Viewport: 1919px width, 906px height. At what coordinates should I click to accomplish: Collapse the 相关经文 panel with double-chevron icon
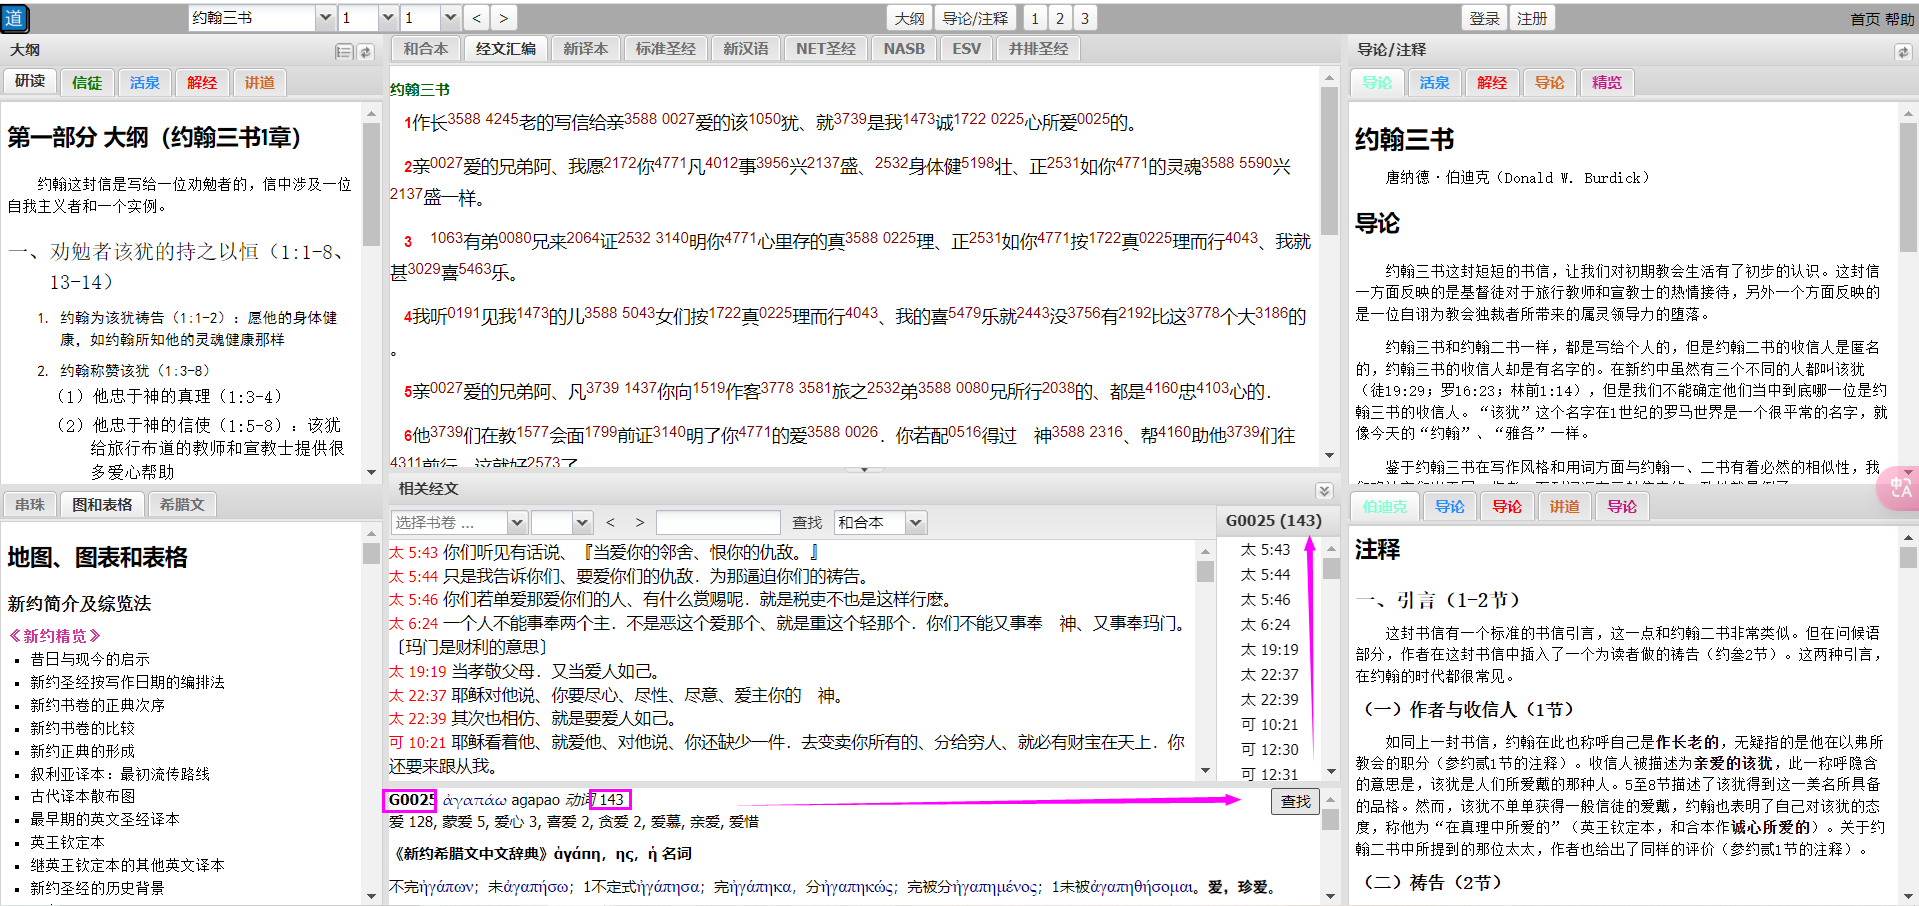pyautogui.click(x=1324, y=490)
